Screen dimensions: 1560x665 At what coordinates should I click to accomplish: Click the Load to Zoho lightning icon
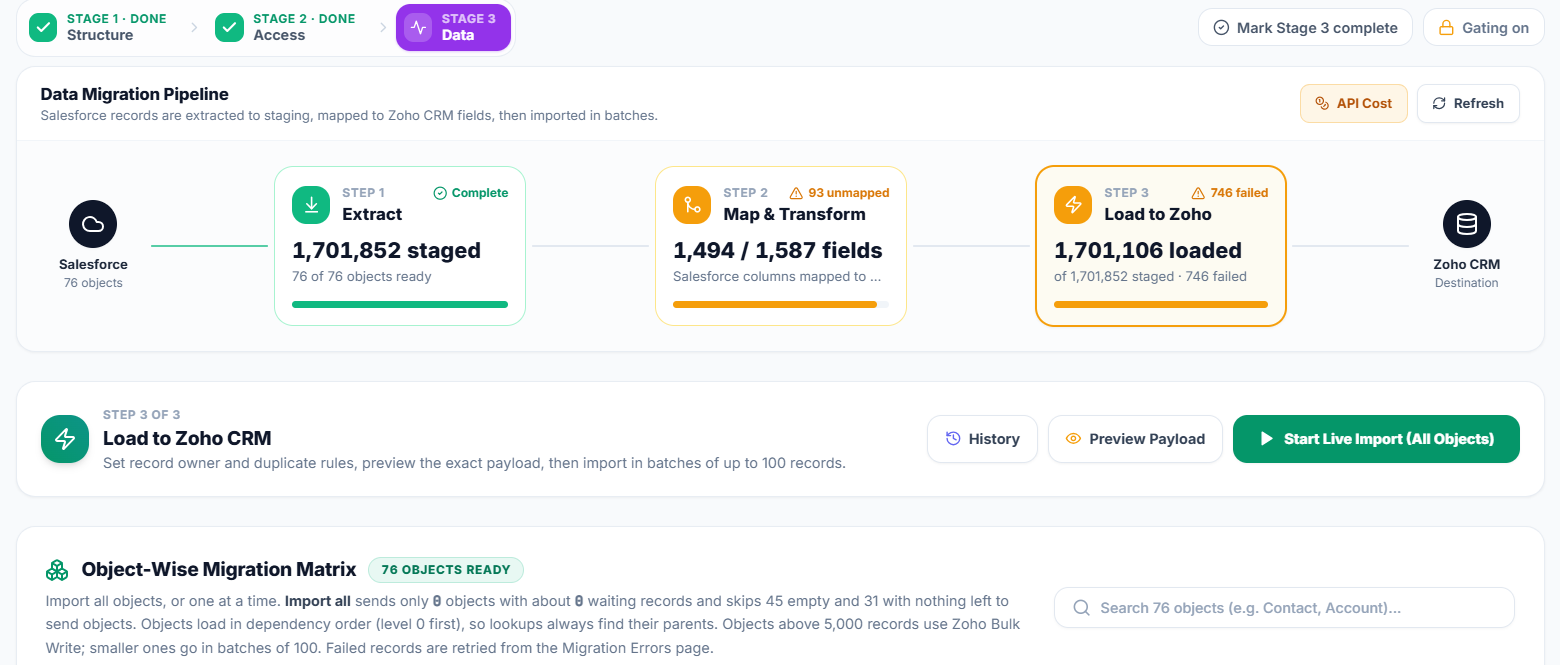point(1073,205)
